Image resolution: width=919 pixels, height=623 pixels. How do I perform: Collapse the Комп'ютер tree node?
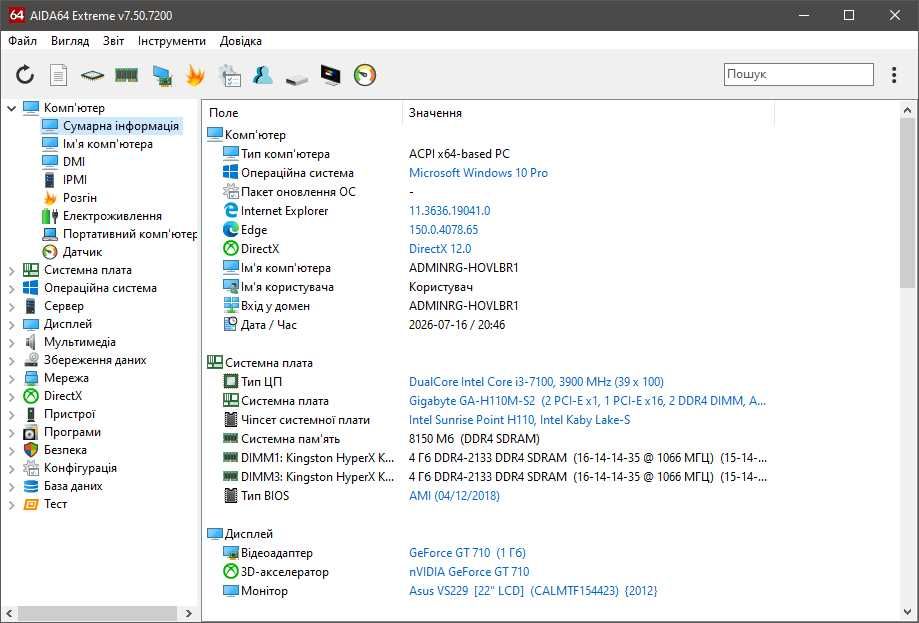(11, 108)
